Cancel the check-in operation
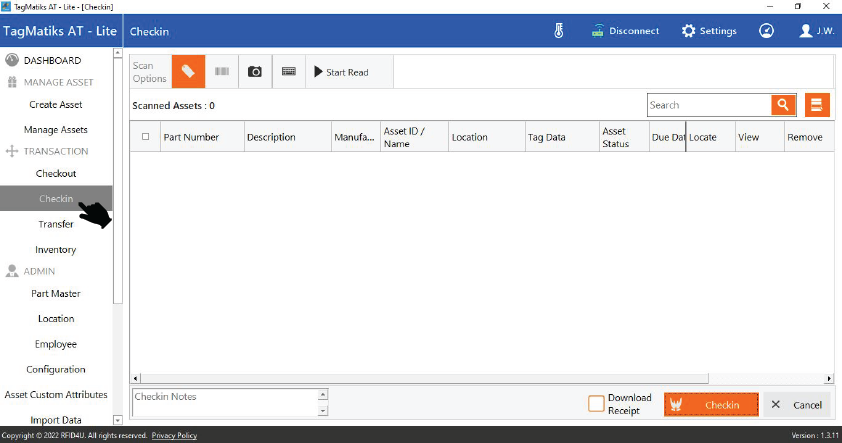 coord(797,405)
